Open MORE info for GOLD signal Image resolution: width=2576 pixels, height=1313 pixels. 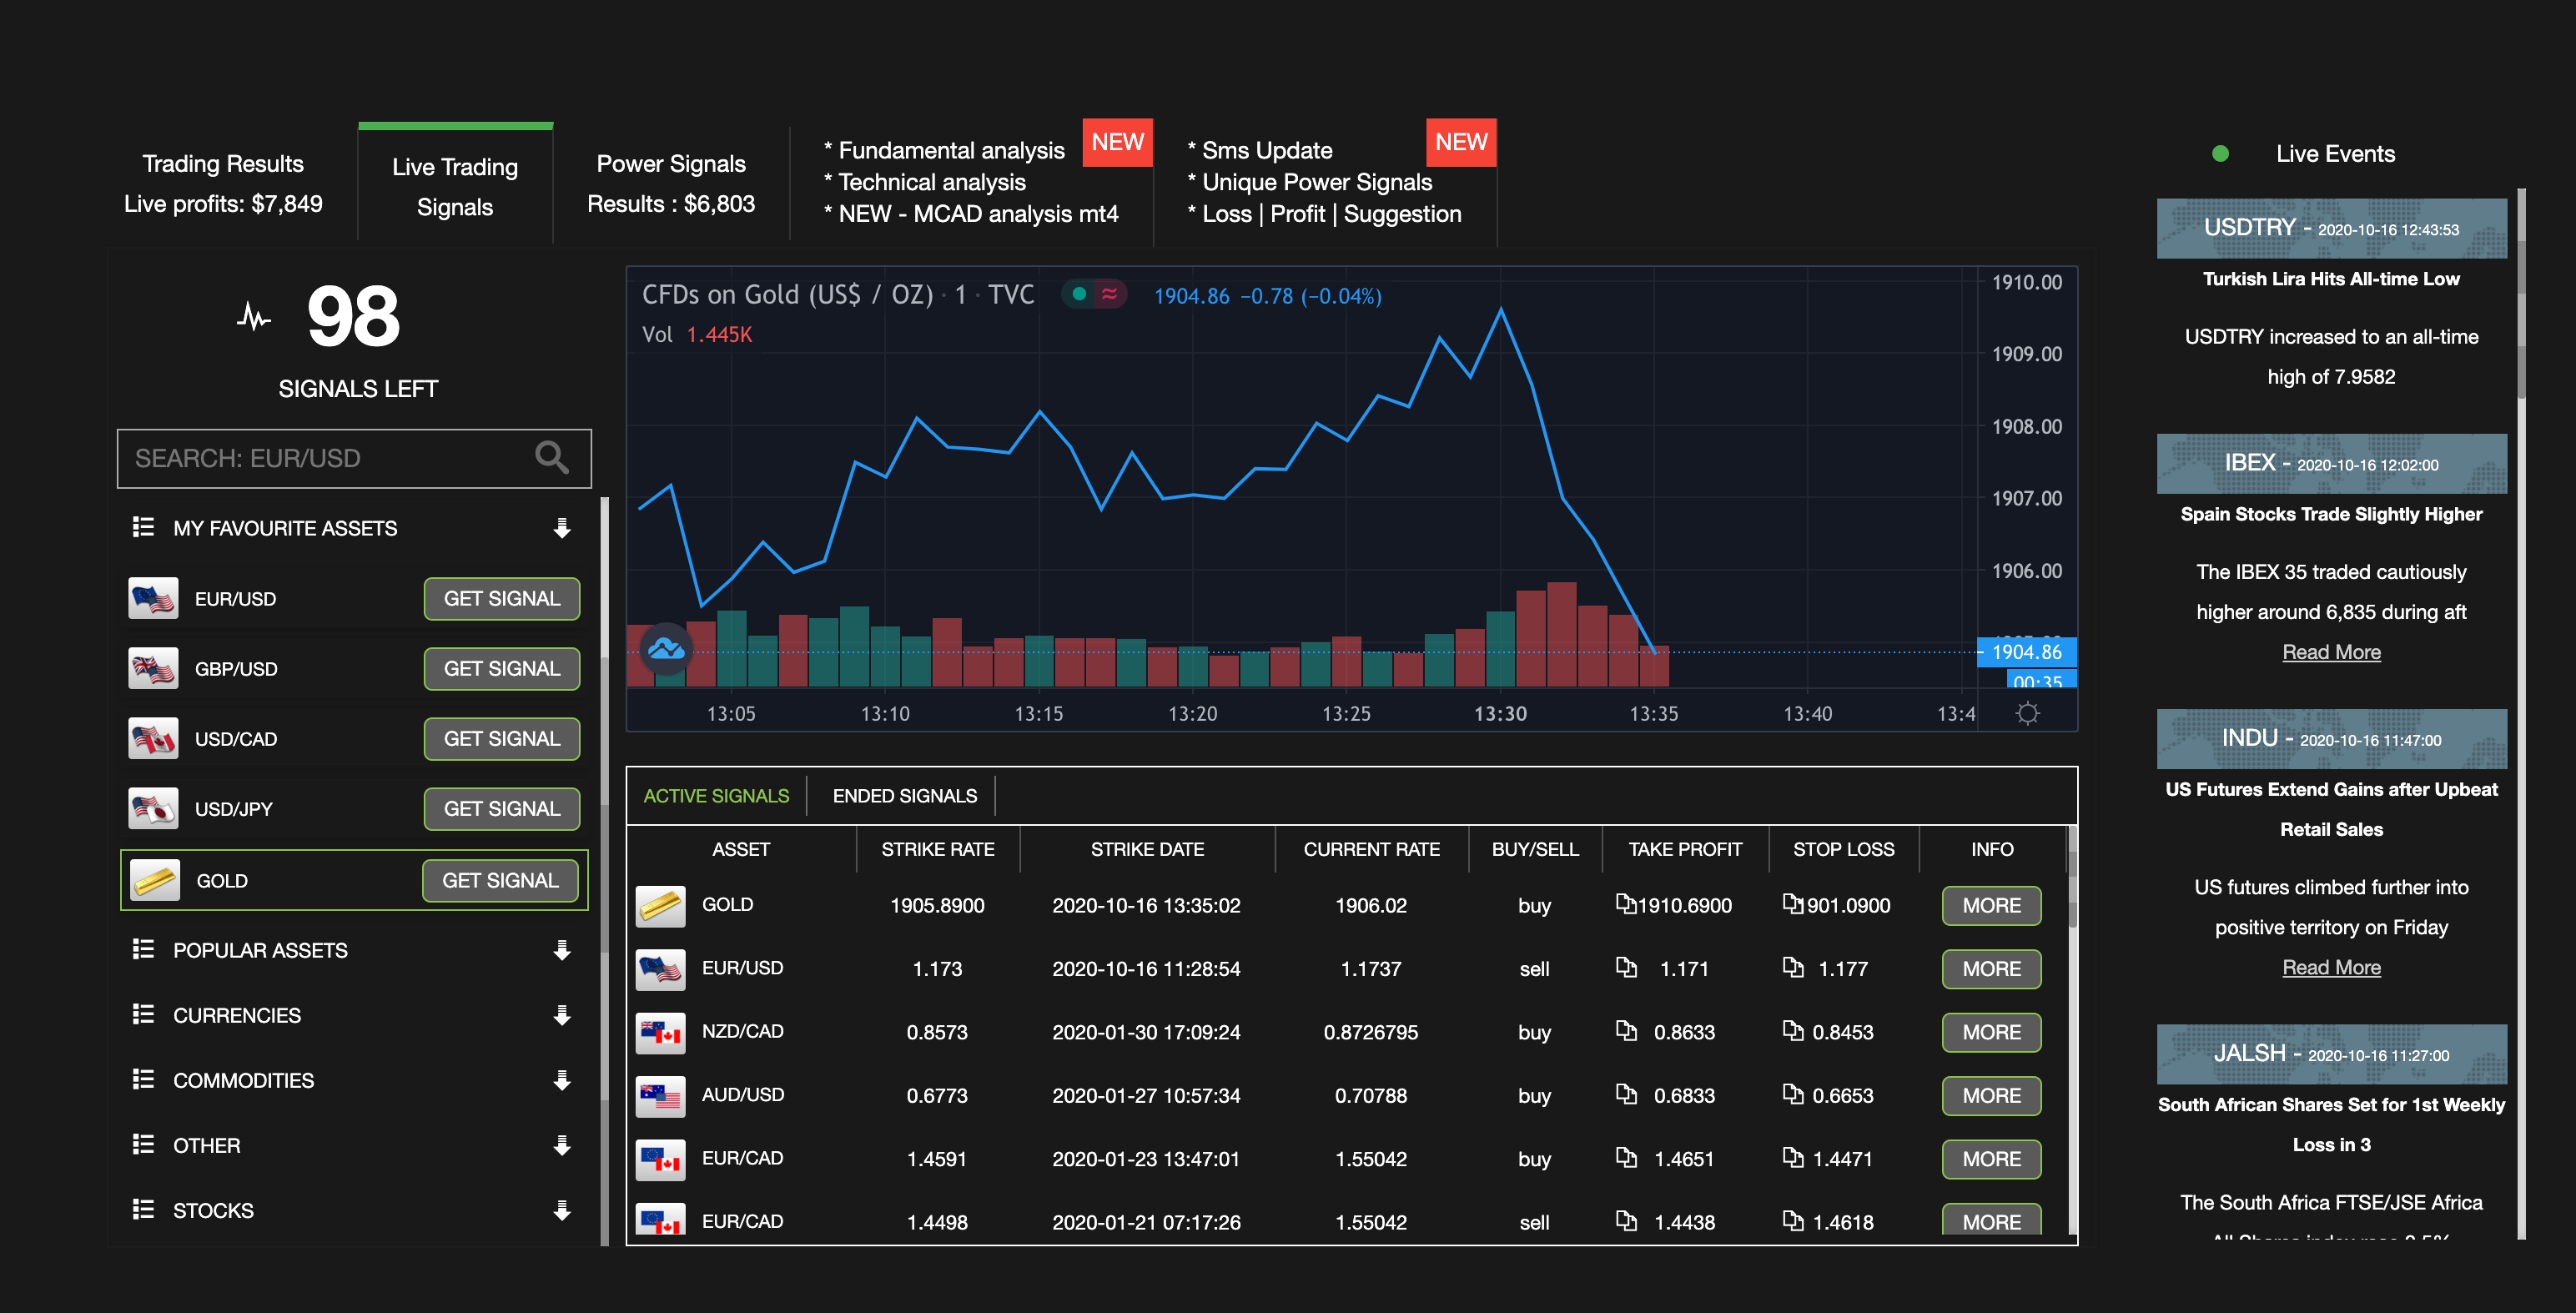point(1991,905)
